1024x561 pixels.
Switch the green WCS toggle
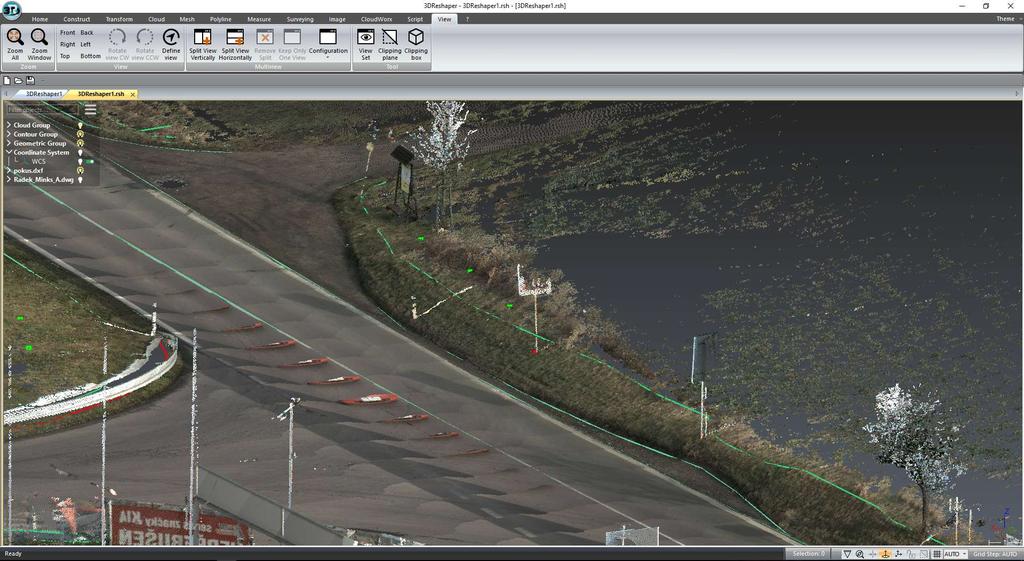tap(89, 161)
